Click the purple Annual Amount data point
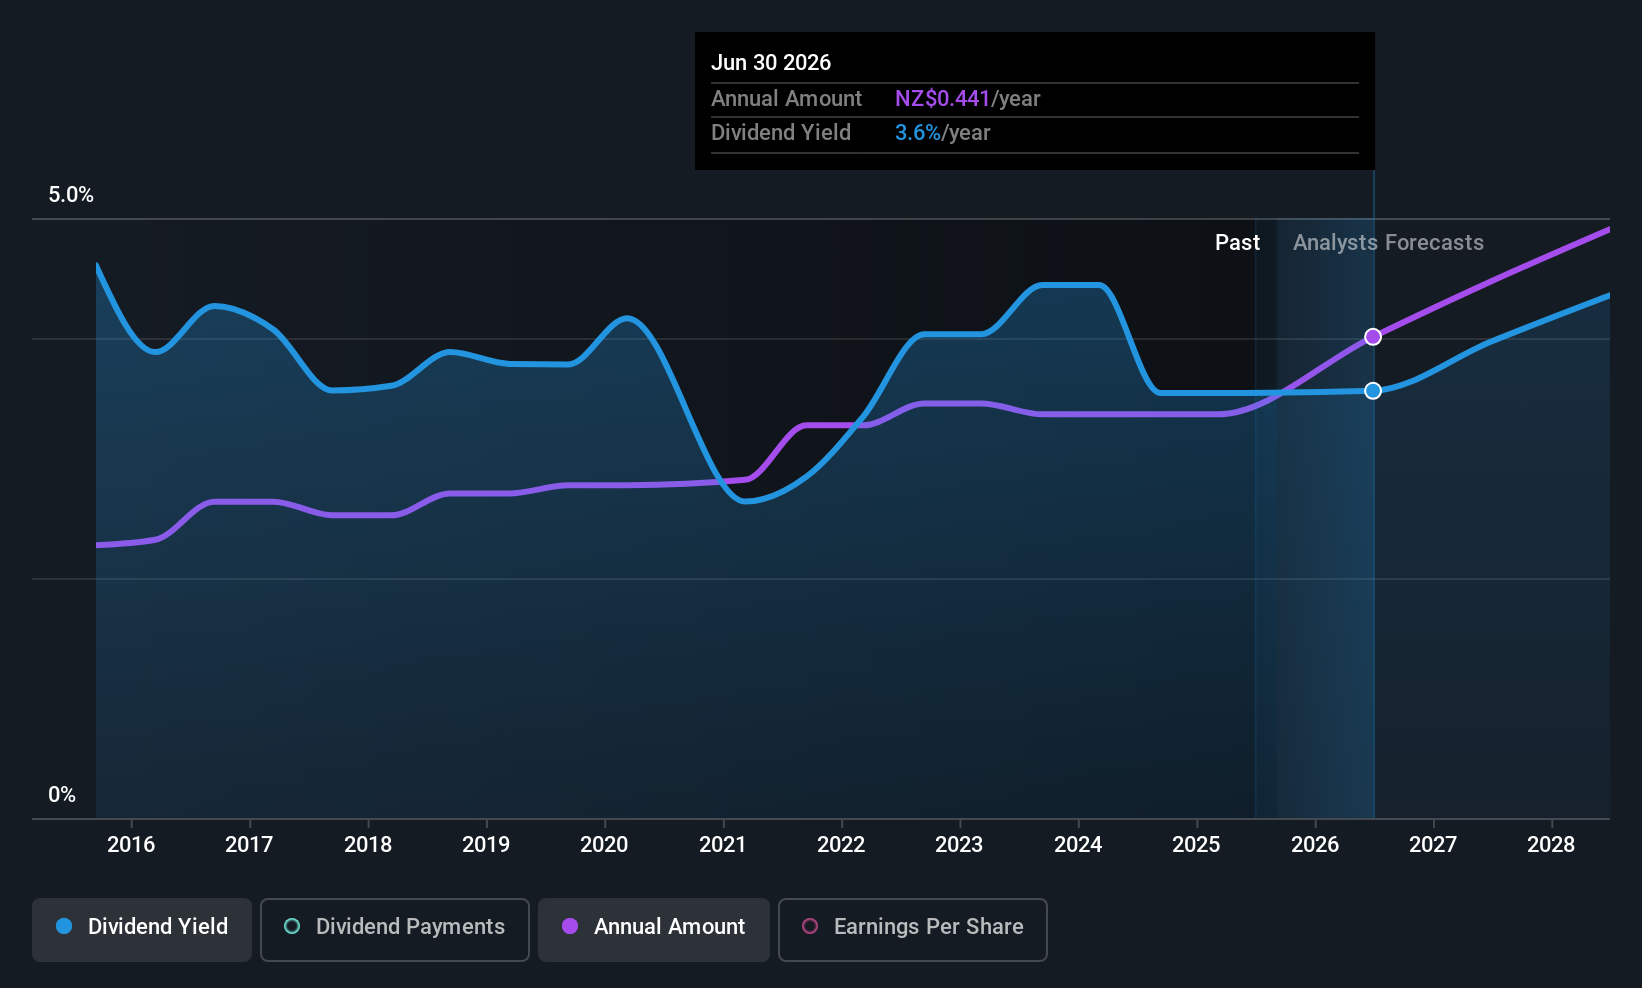 coord(1373,337)
